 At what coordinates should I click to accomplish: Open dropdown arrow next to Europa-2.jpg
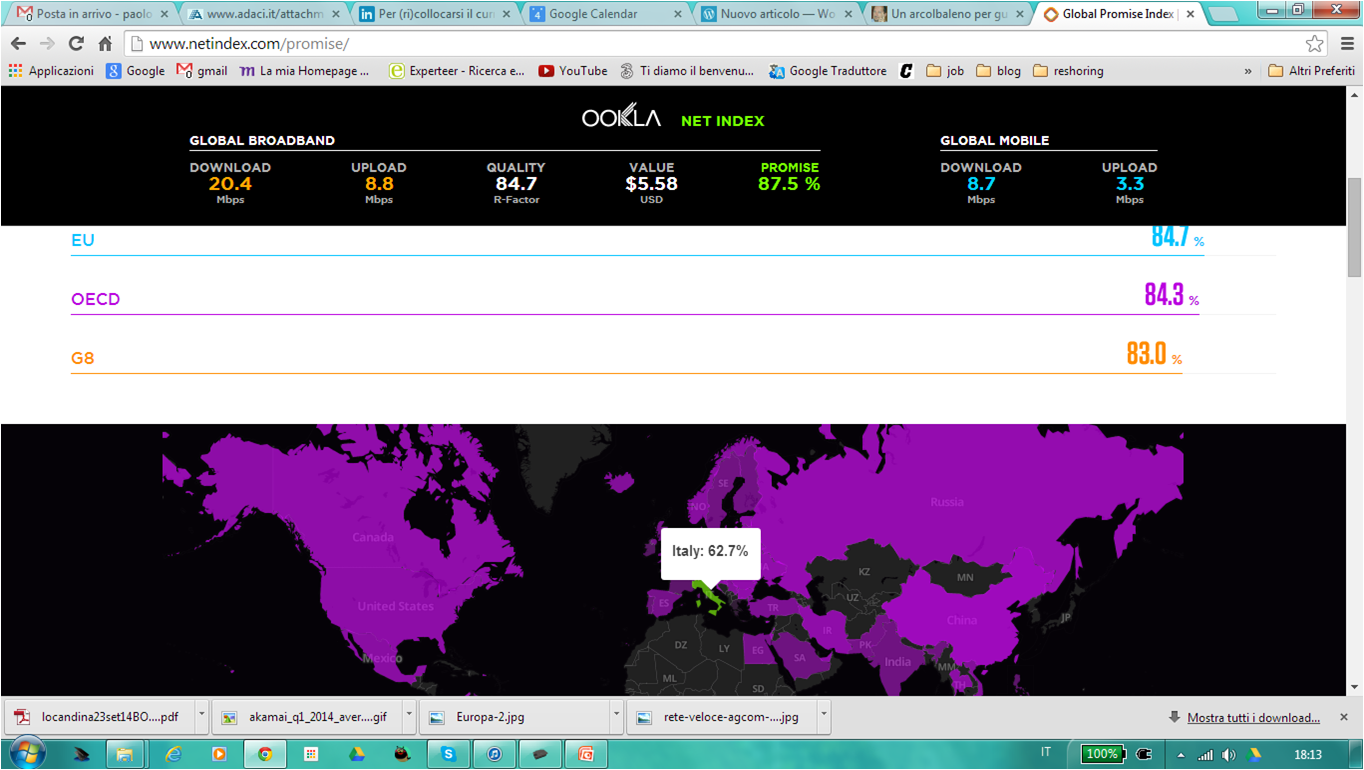(616, 716)
